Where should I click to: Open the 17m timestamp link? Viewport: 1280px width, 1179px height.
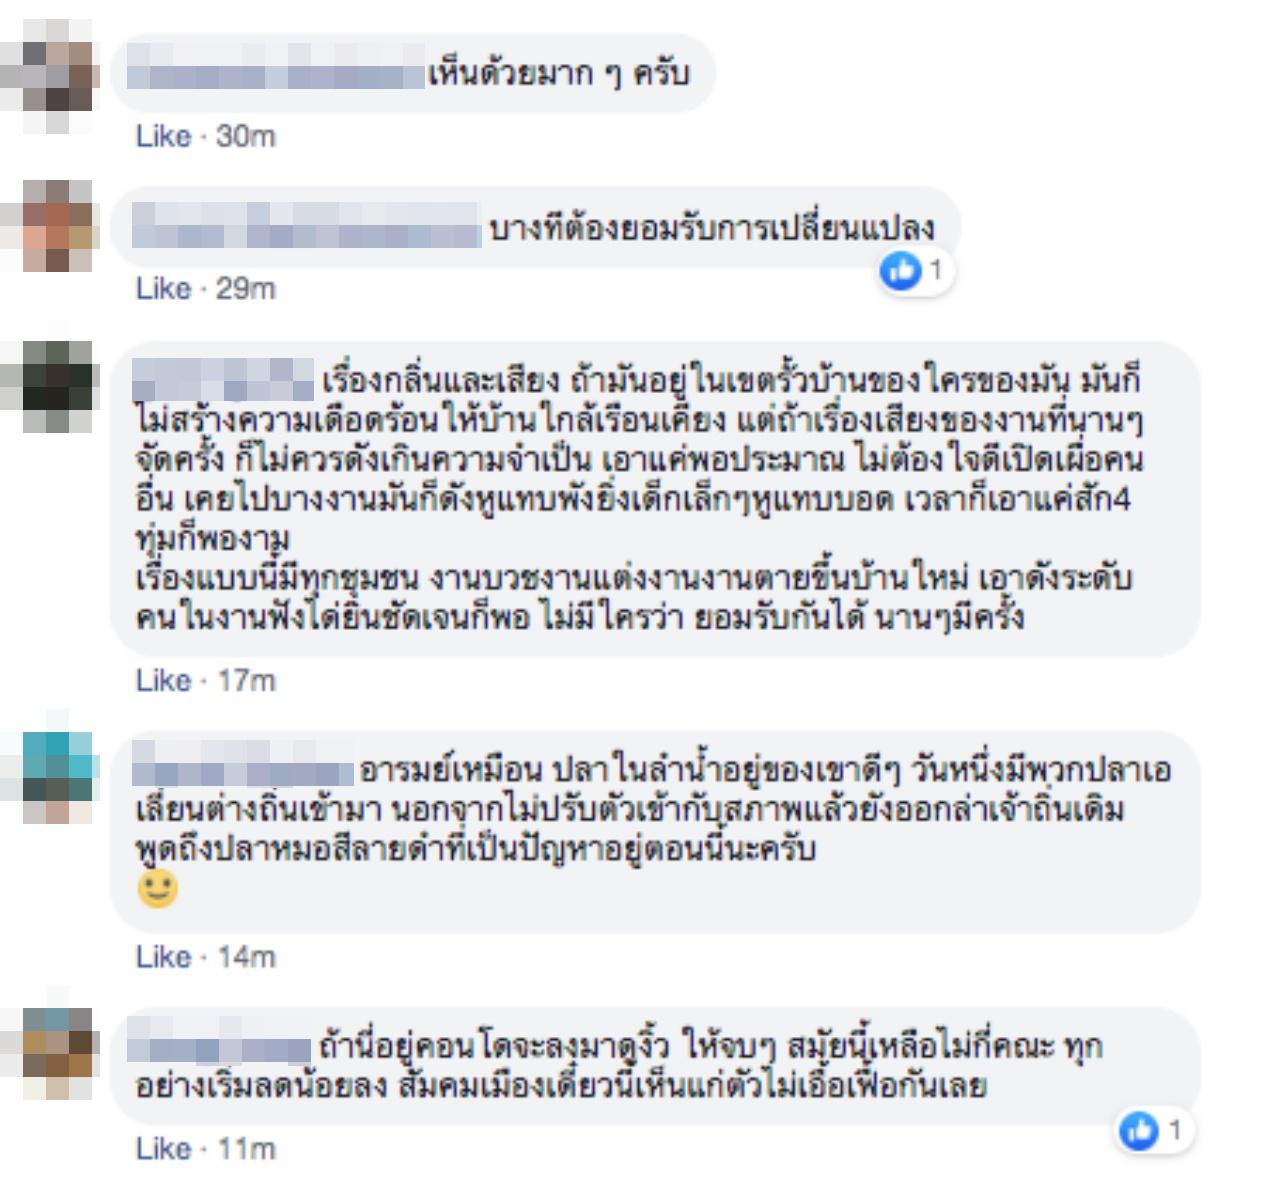coord(246,681)
